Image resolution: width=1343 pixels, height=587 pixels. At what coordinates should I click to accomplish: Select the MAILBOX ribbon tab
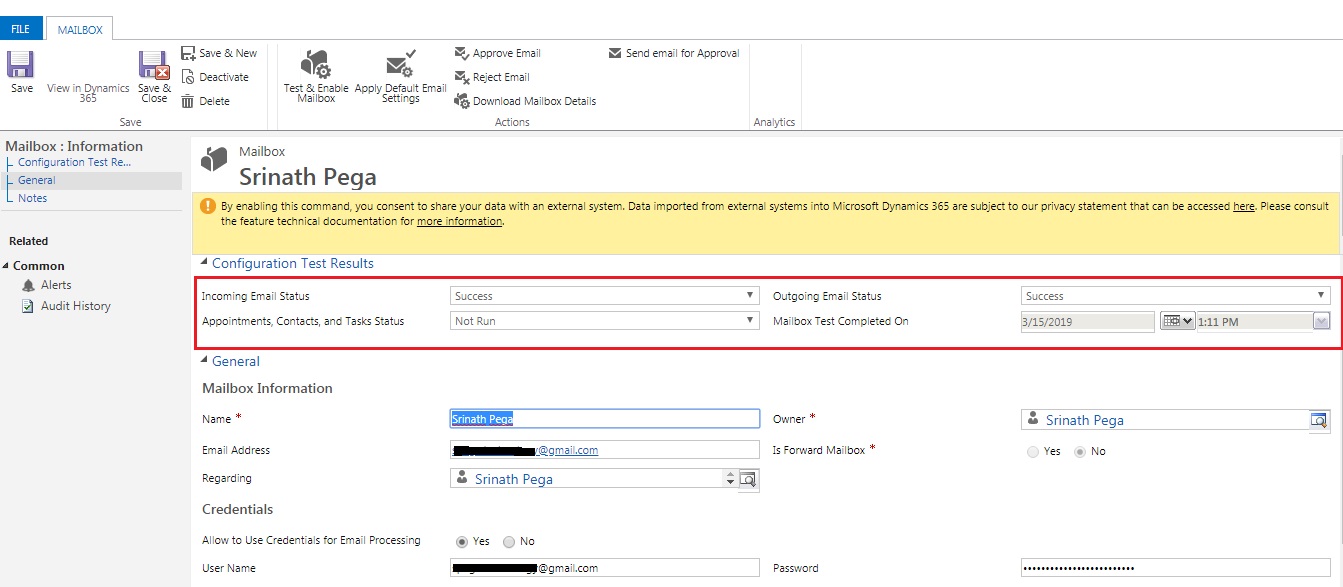(80, 30)
